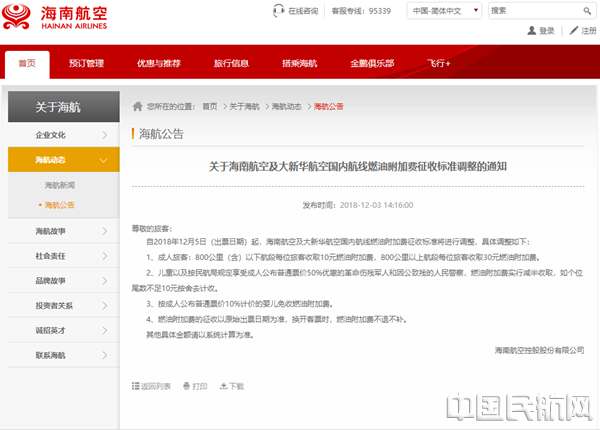Open 预订管理 navigation menu

[86, 64]
